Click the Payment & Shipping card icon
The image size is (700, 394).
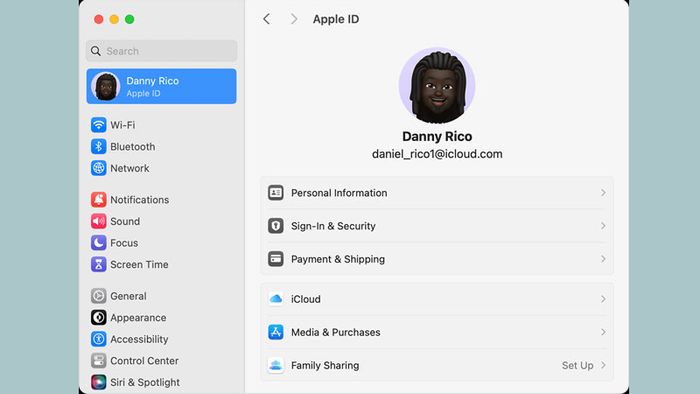(275, 259)
